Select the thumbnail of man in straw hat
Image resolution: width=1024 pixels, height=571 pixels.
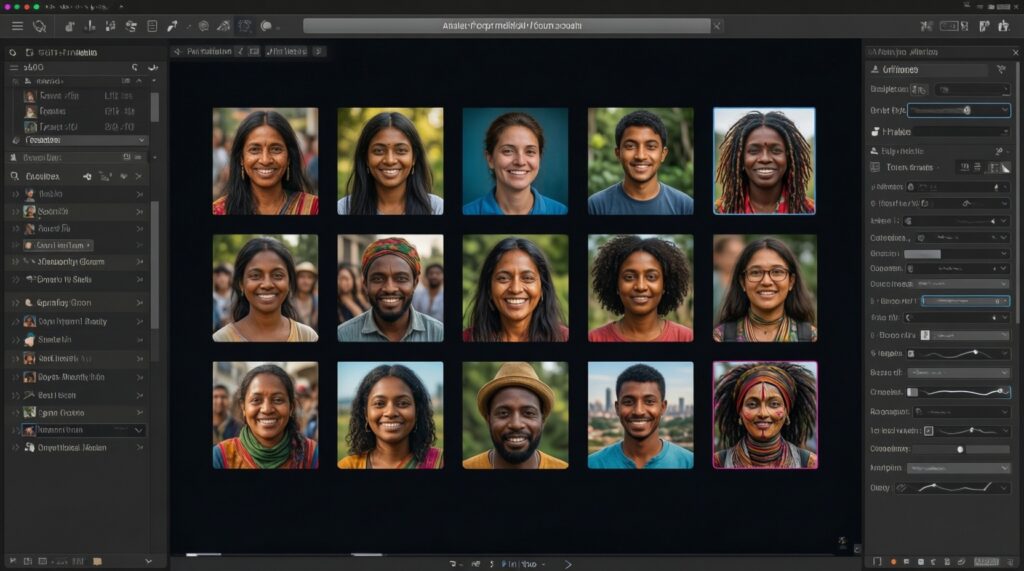[x=515, y=415]
